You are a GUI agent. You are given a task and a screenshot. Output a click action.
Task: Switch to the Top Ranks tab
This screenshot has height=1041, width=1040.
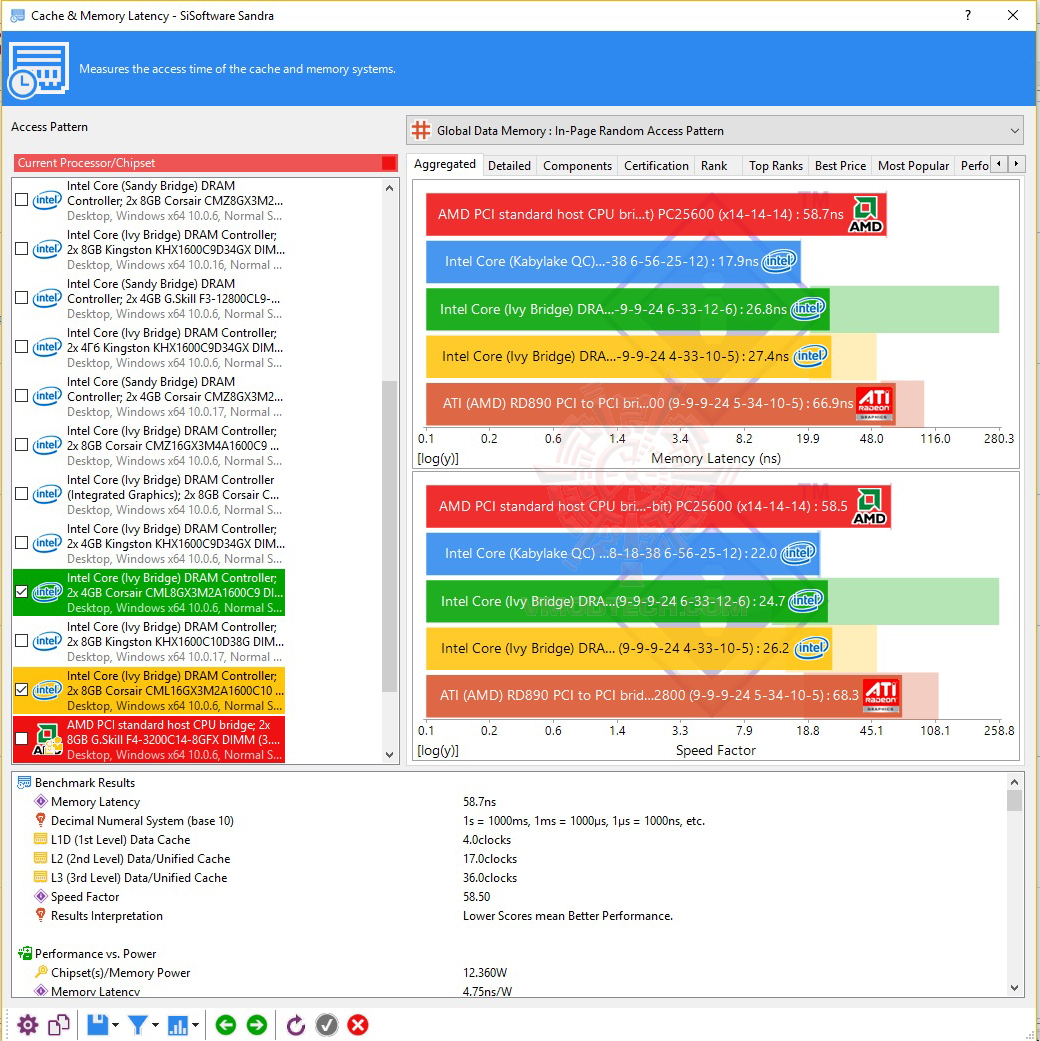coord(776,165)
